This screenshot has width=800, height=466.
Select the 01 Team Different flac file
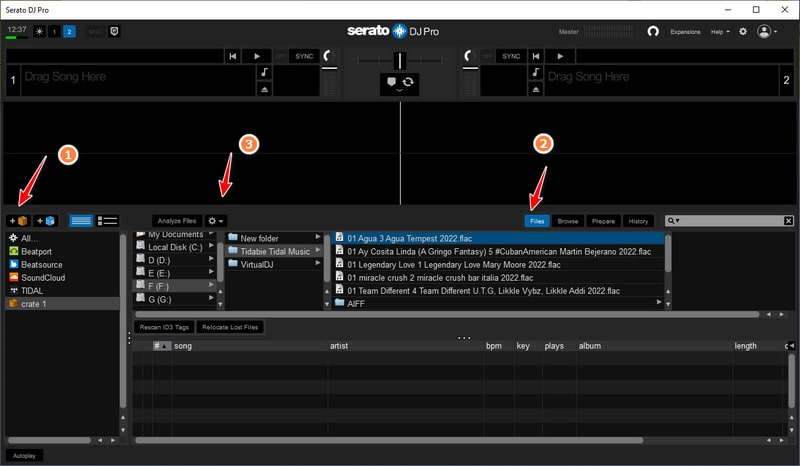498,291
